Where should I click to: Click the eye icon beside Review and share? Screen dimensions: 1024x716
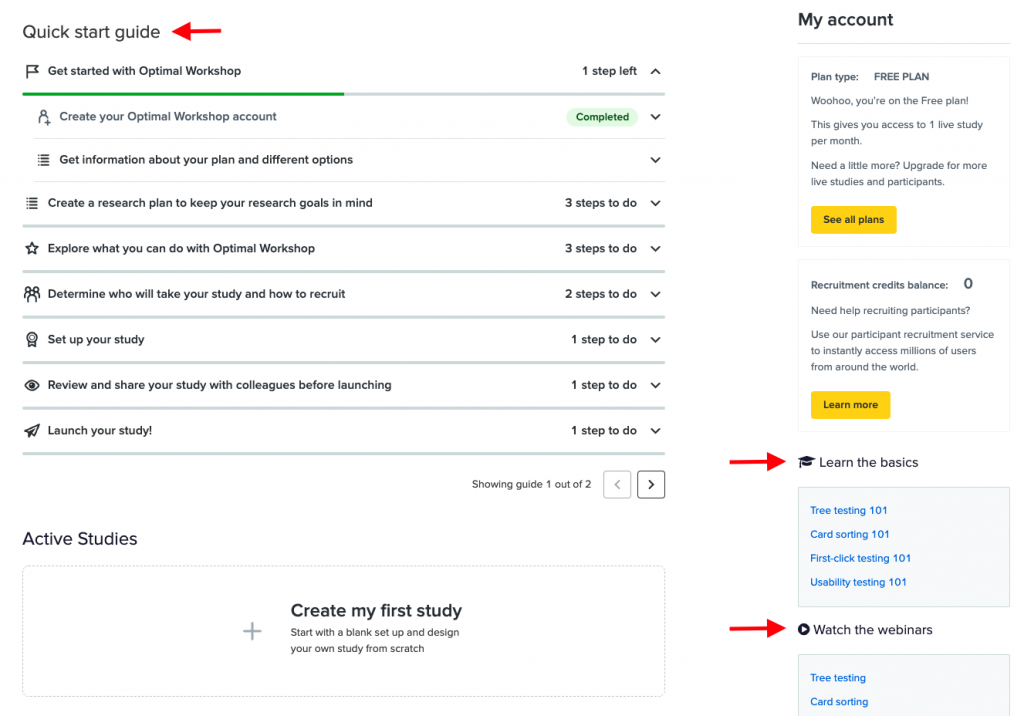click(31, 385)
